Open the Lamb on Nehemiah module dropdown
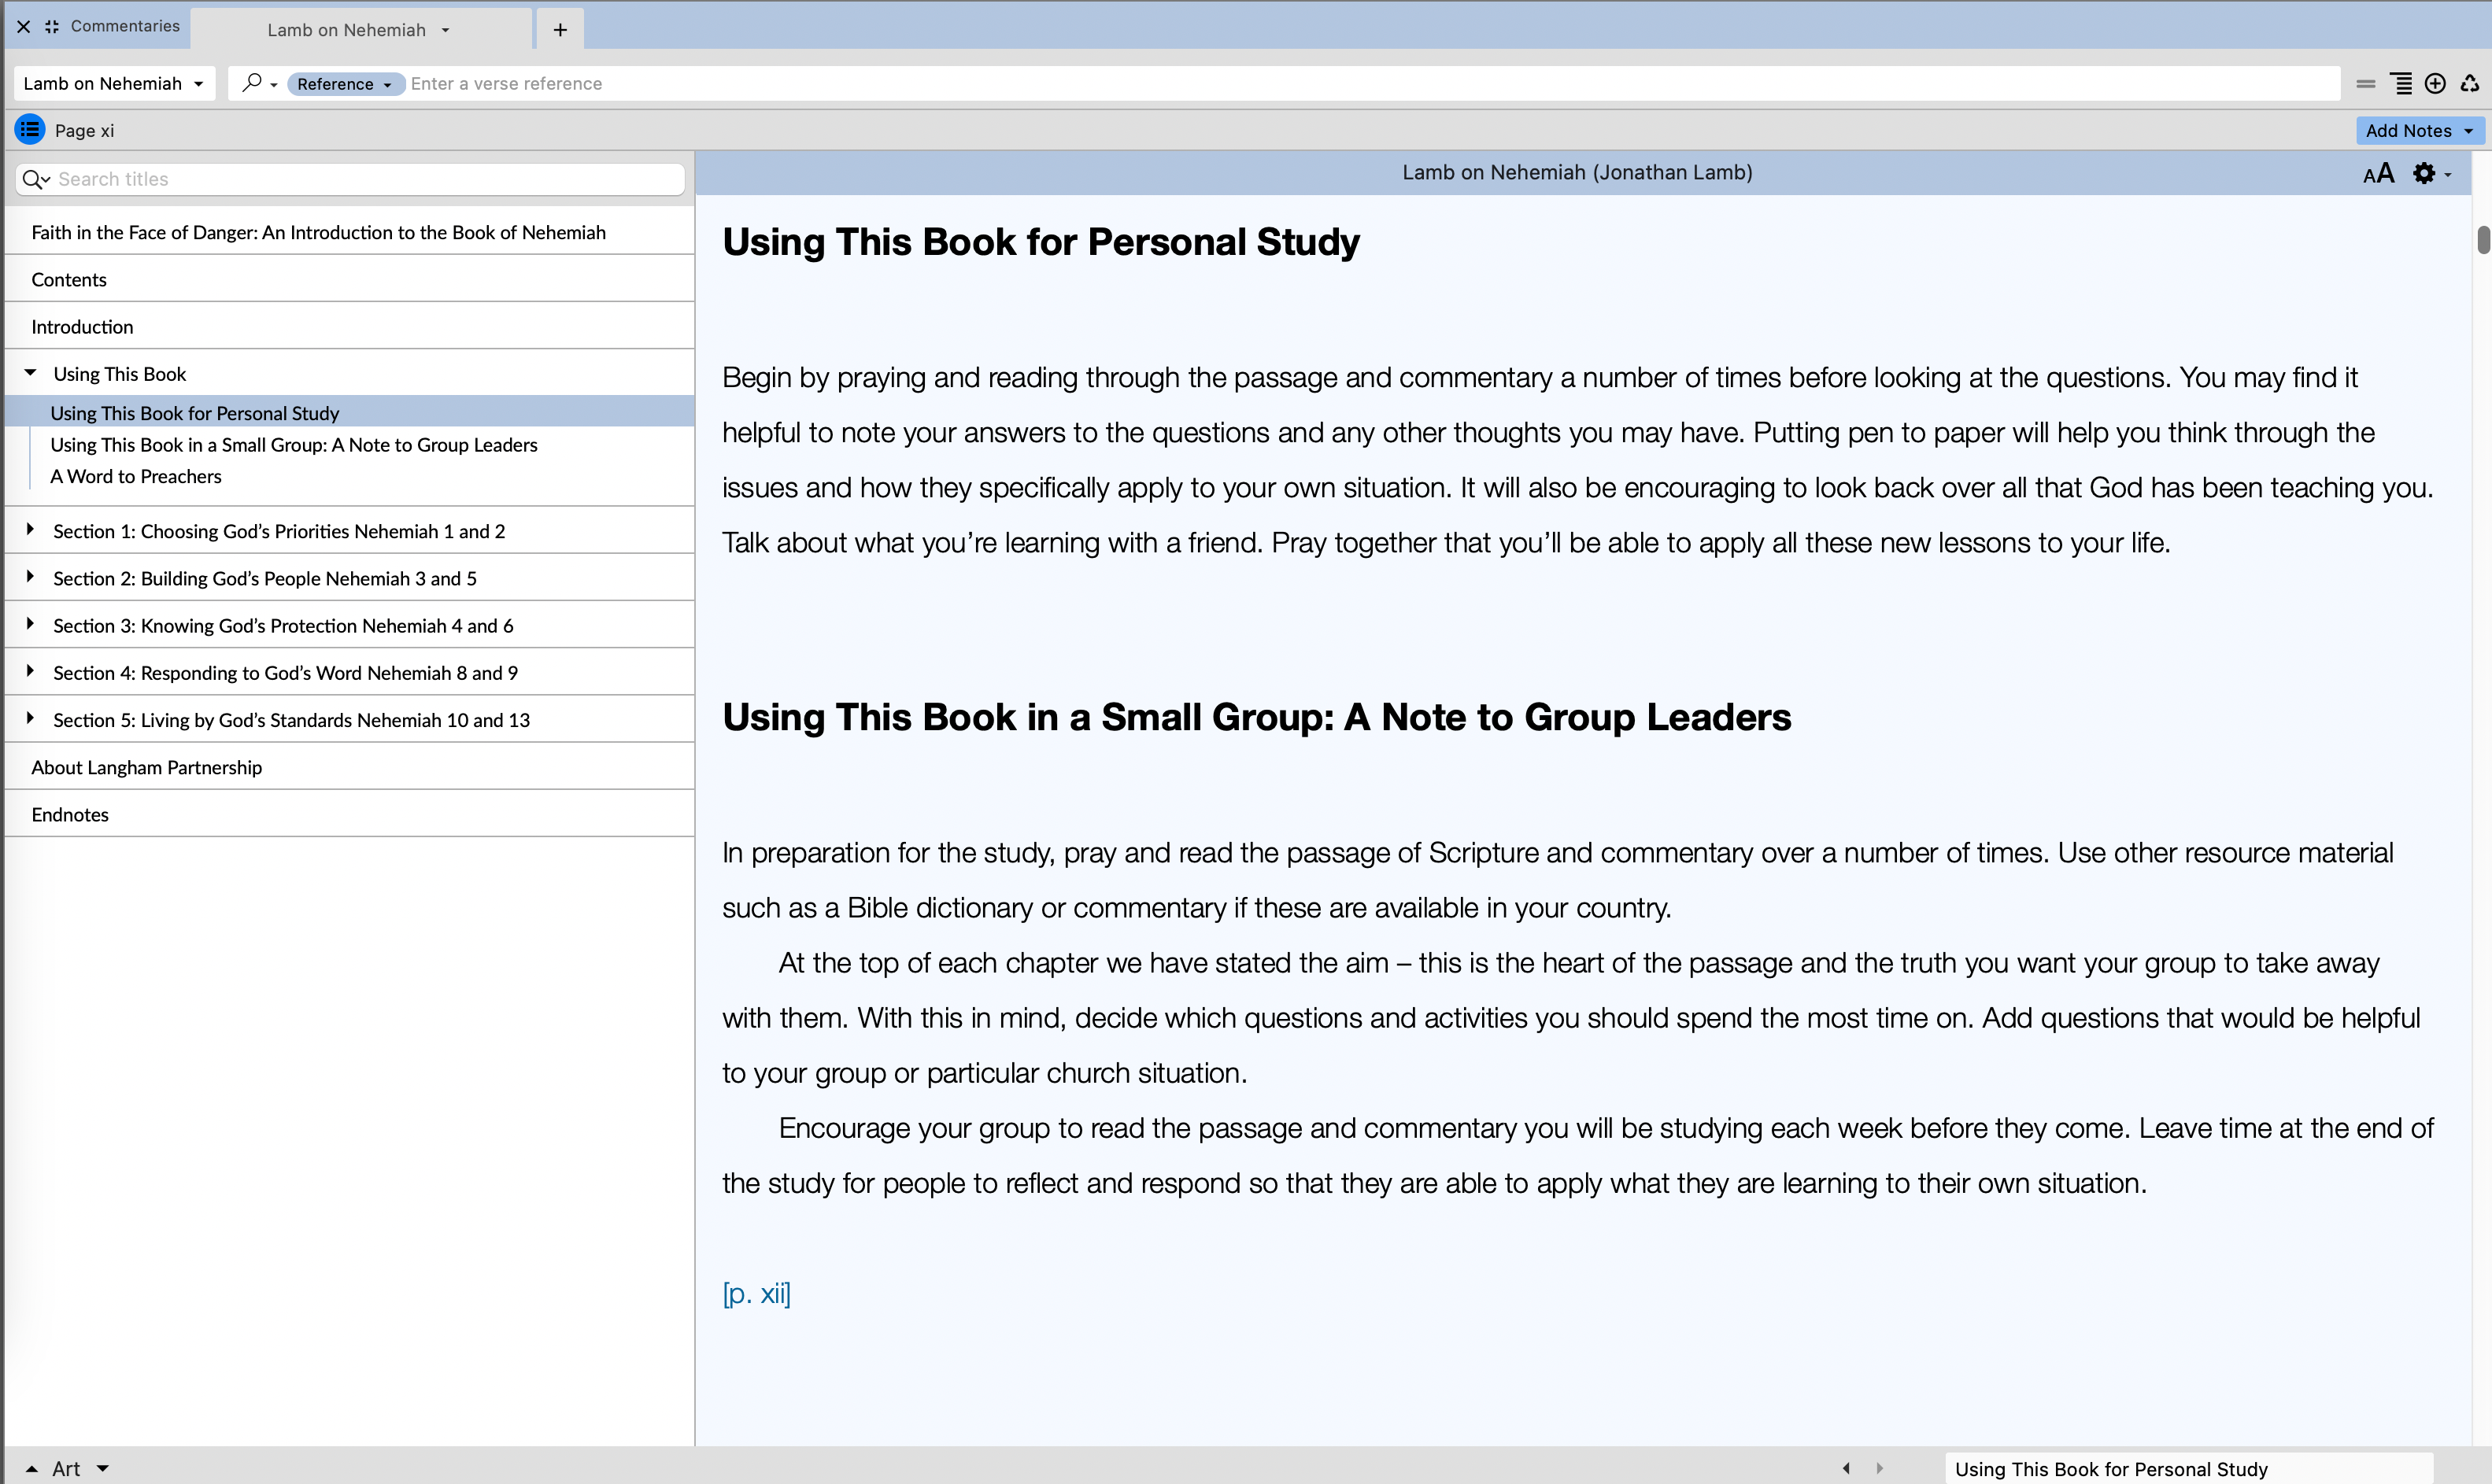The width and height of the screenshot is (2492, 1484). tap(114, 84)
